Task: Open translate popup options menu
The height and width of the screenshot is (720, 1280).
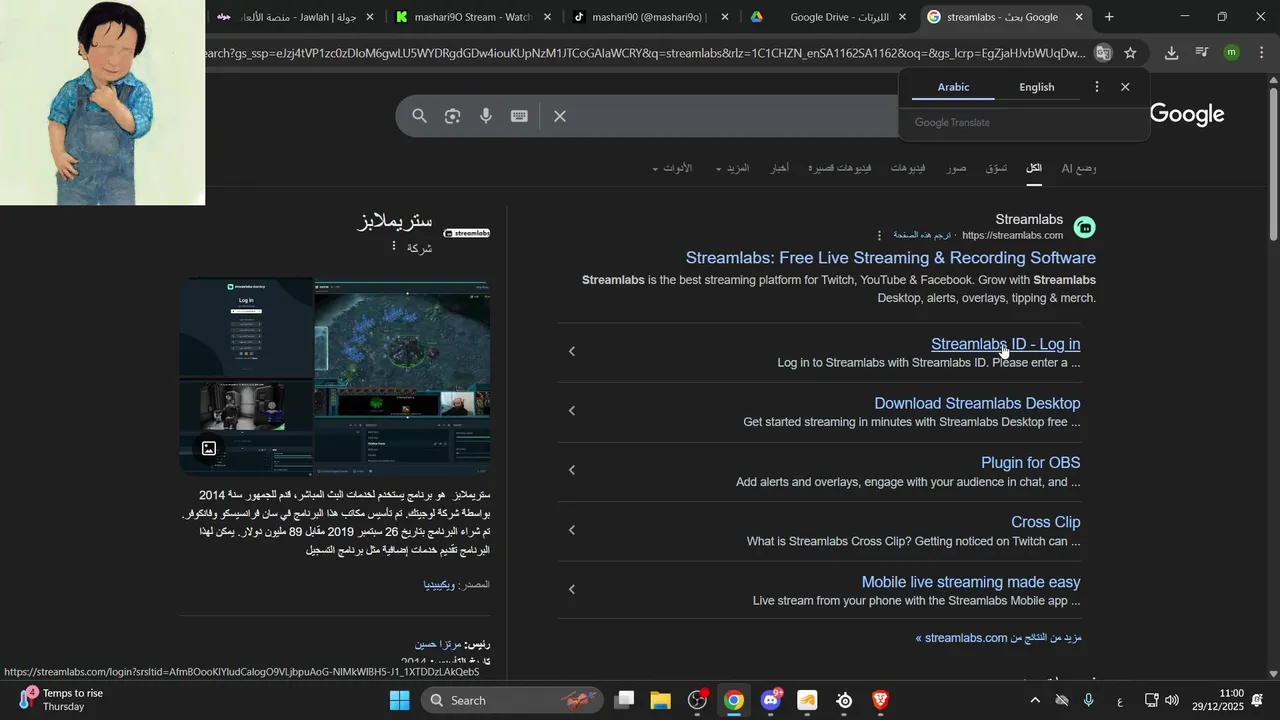Action: (1097, 87)
